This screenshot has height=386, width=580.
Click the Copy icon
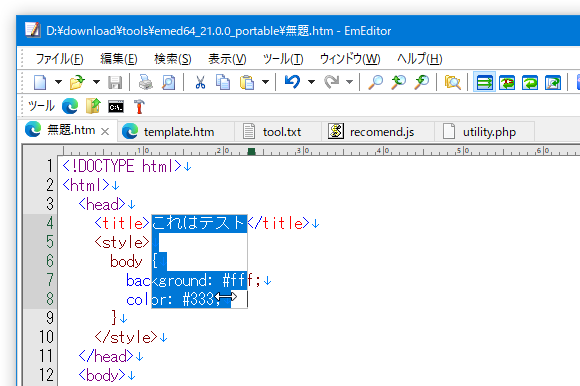click(223, 82)
